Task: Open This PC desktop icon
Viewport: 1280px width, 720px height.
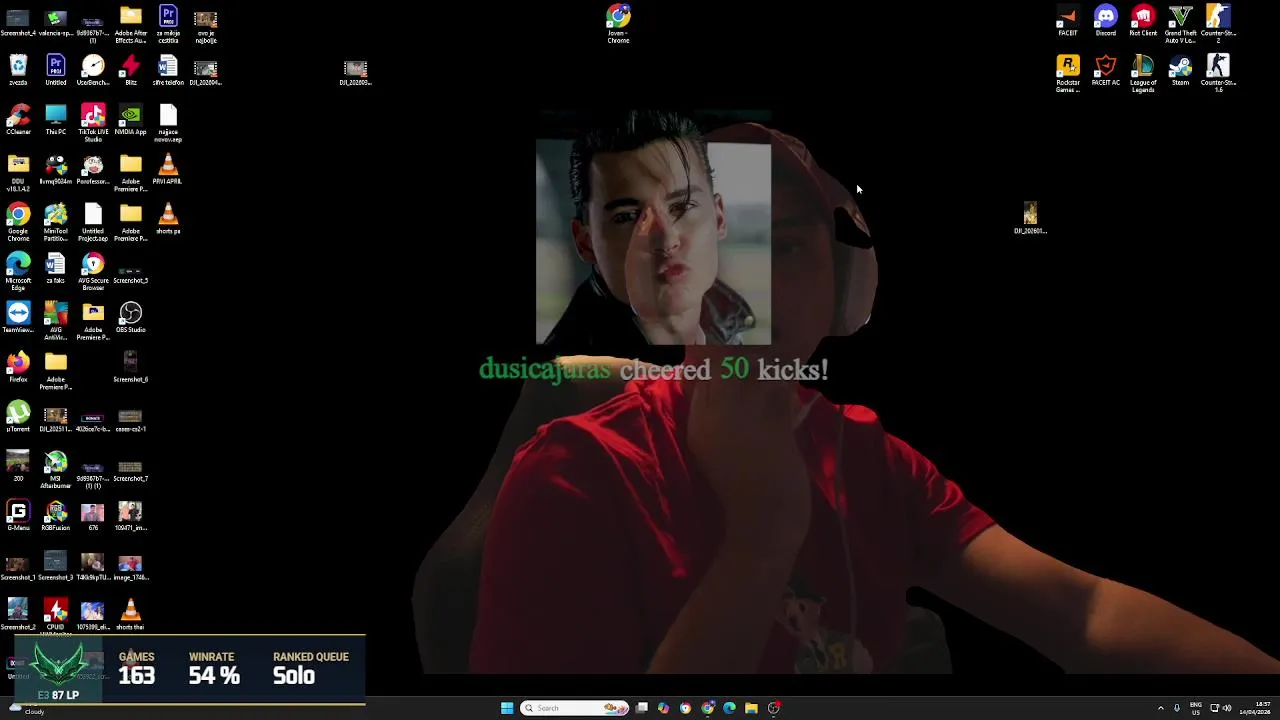Action: coord(55,119)
